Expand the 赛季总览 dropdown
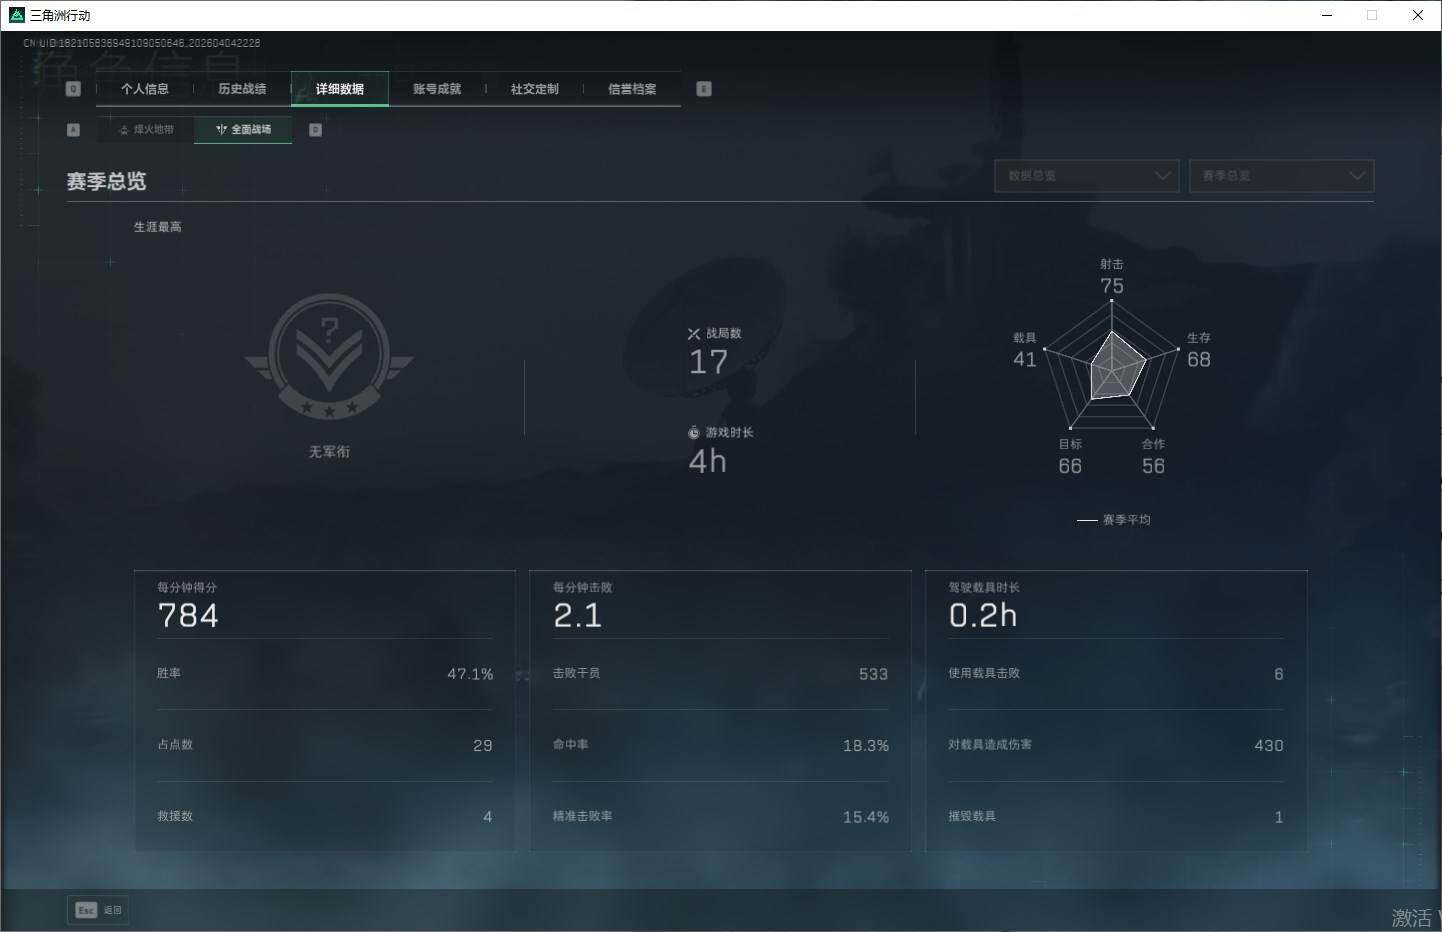The image size is (1442, 932). coord(1281,176)
